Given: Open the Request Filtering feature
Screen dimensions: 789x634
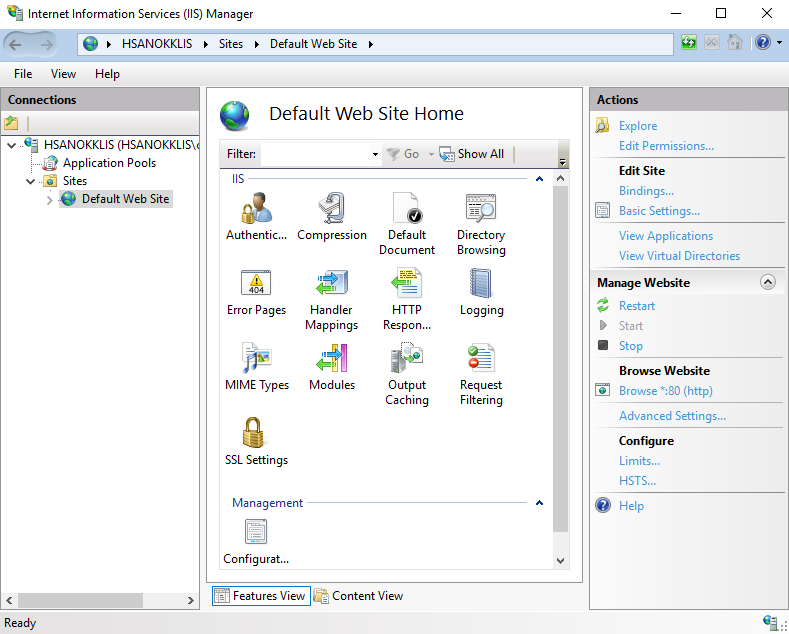Looking at the screenshot, I should coord(481,374).
